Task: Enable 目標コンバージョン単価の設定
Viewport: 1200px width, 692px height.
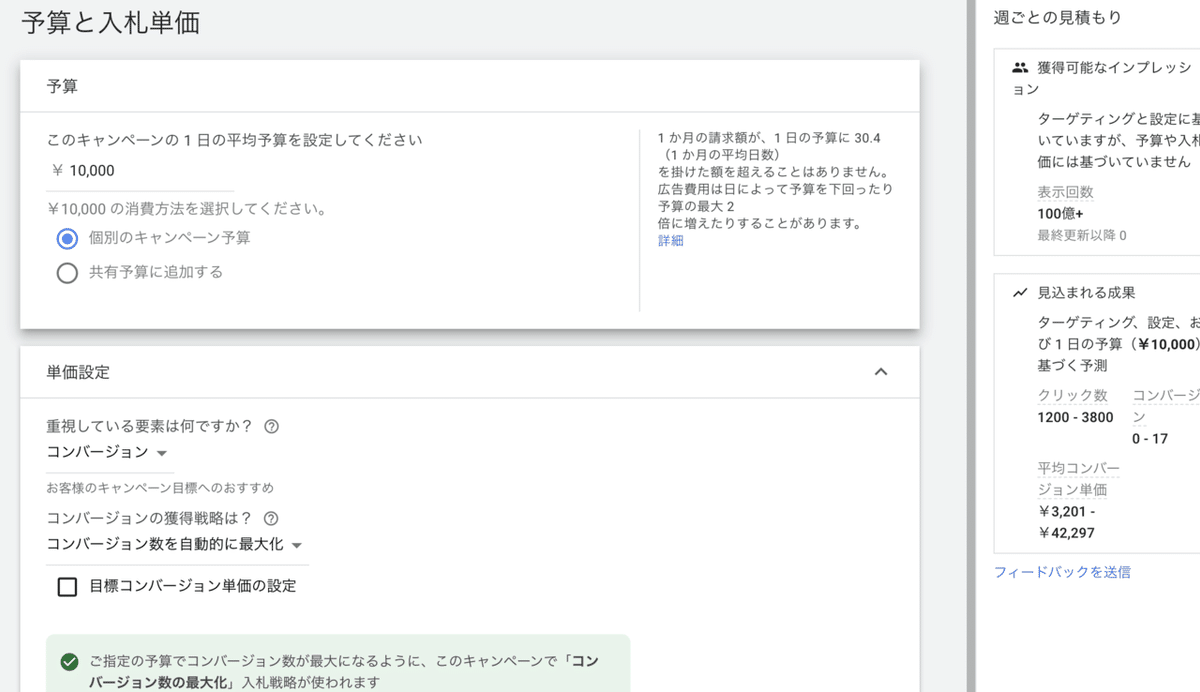Action: (x=67, y=588)
